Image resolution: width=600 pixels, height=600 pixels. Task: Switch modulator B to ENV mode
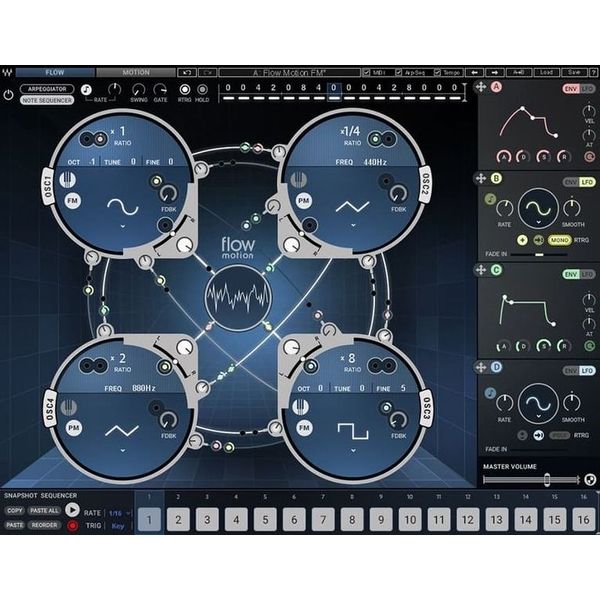pos(571,182)
